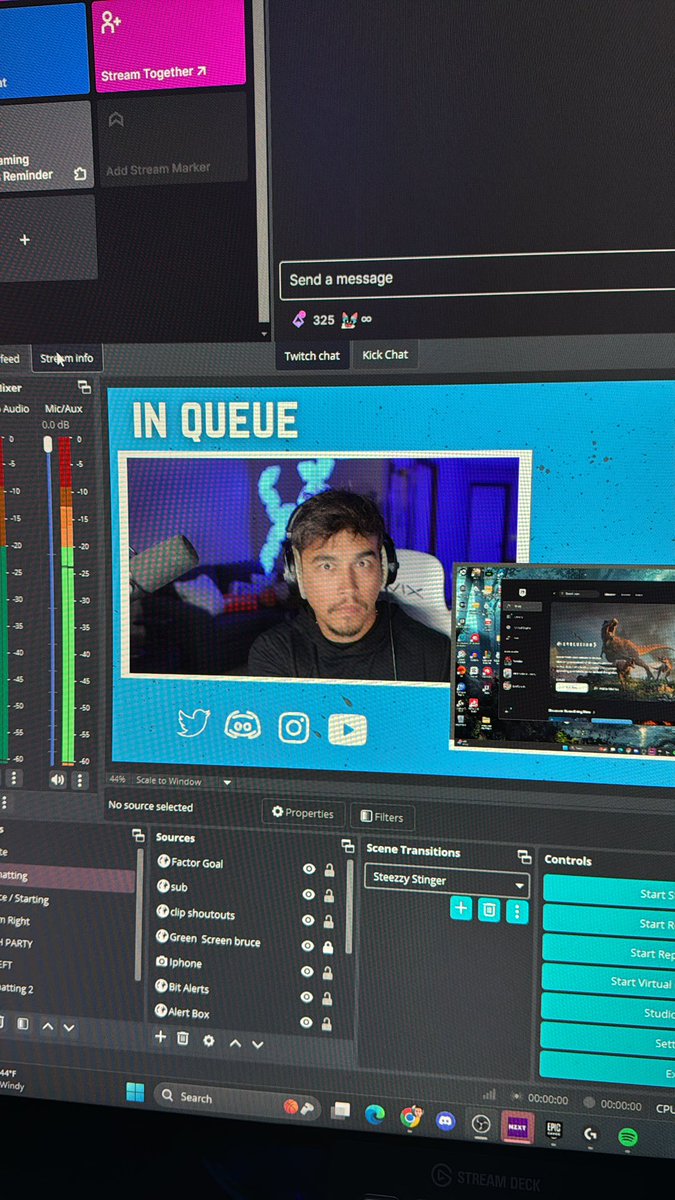Open OBS Studio from the taskbar
The width and height of the screenshot is (675, 1200).
(x=481, y=1123)
